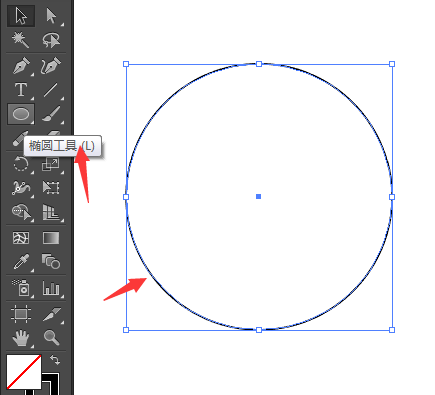Select the Blend tool
Viewport: 435px width, 395px height.
pos(51,262)
